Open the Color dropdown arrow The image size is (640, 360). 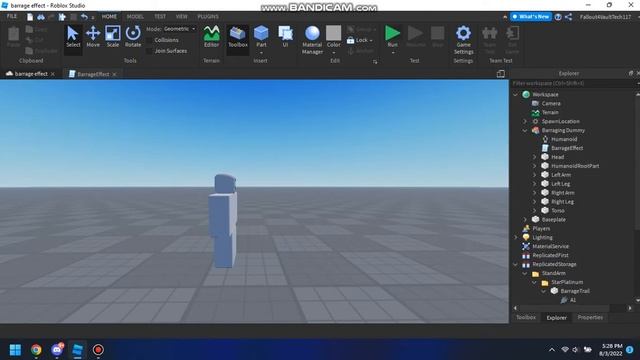click(333, 52)
